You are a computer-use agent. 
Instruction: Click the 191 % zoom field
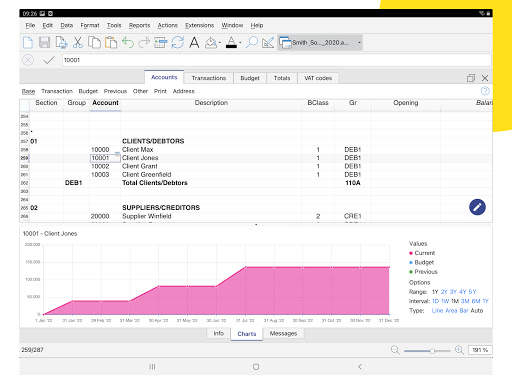click(480, 350)
